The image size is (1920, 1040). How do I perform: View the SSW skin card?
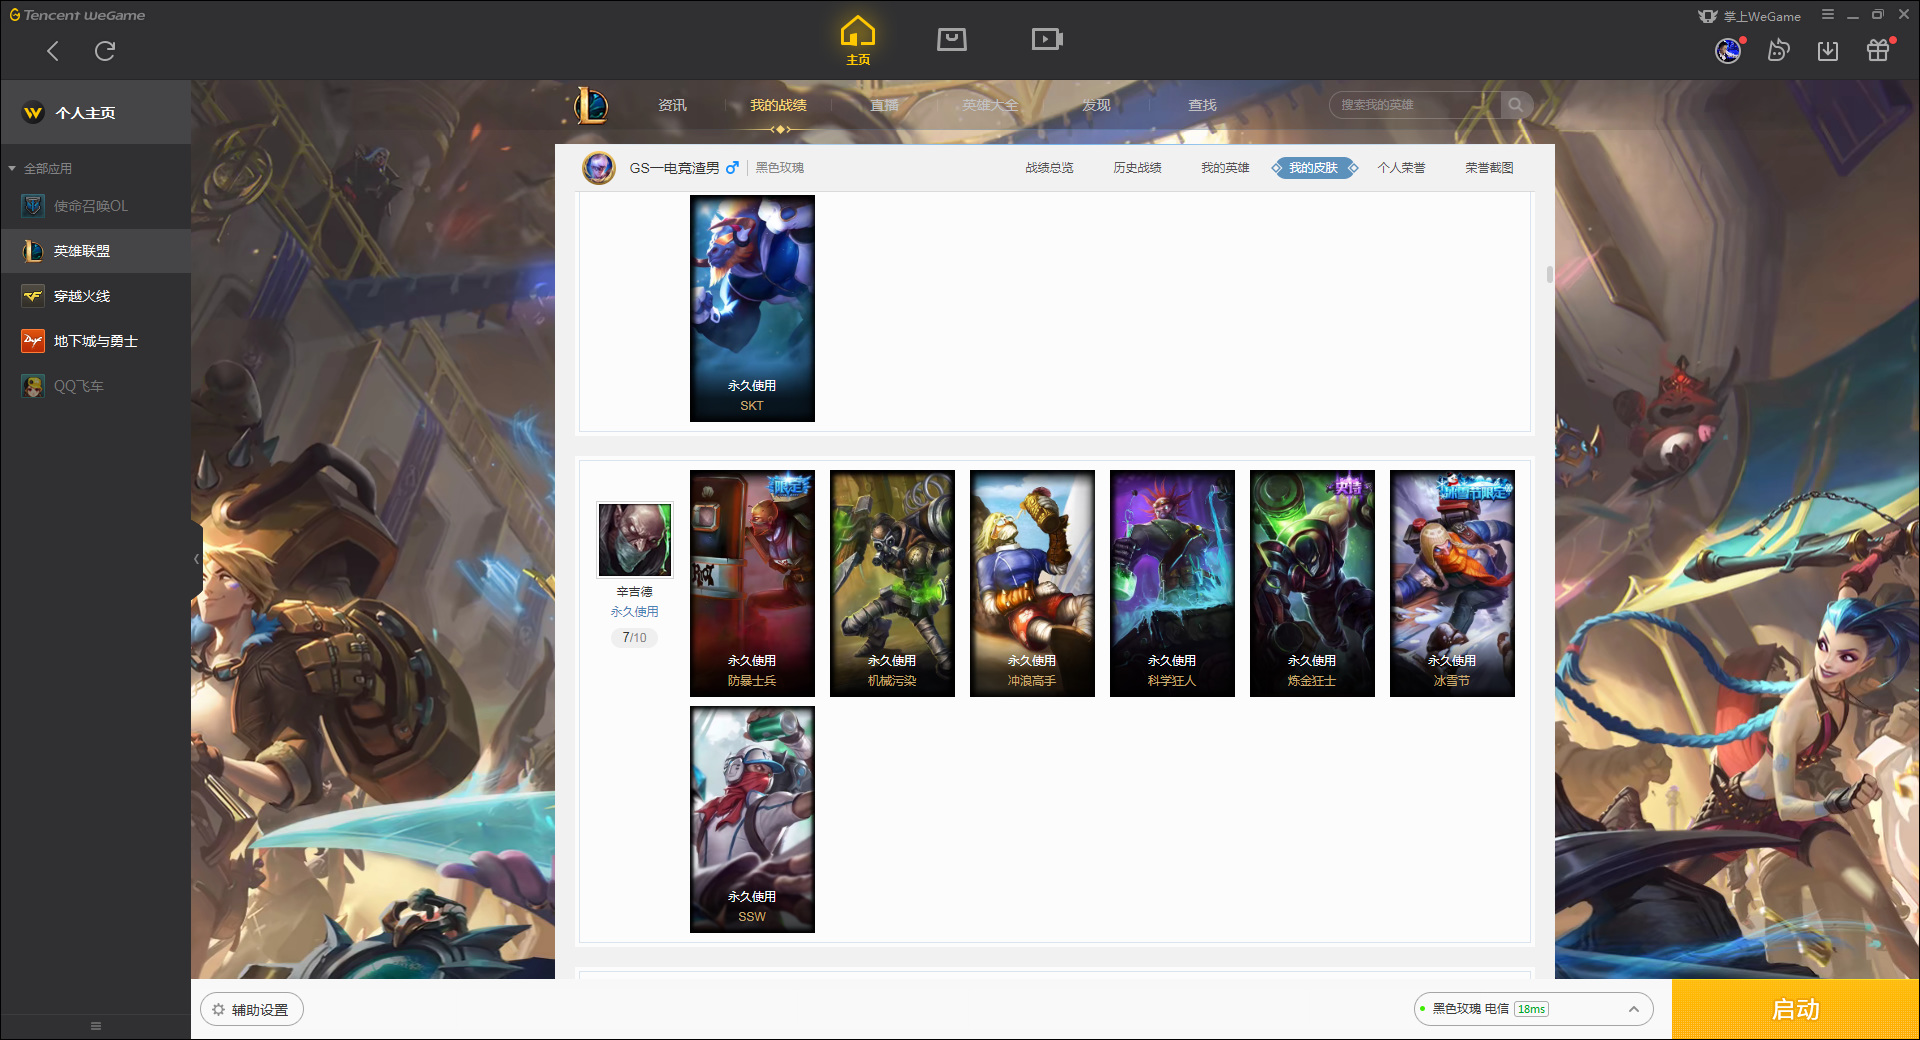[x=752, y=819]
